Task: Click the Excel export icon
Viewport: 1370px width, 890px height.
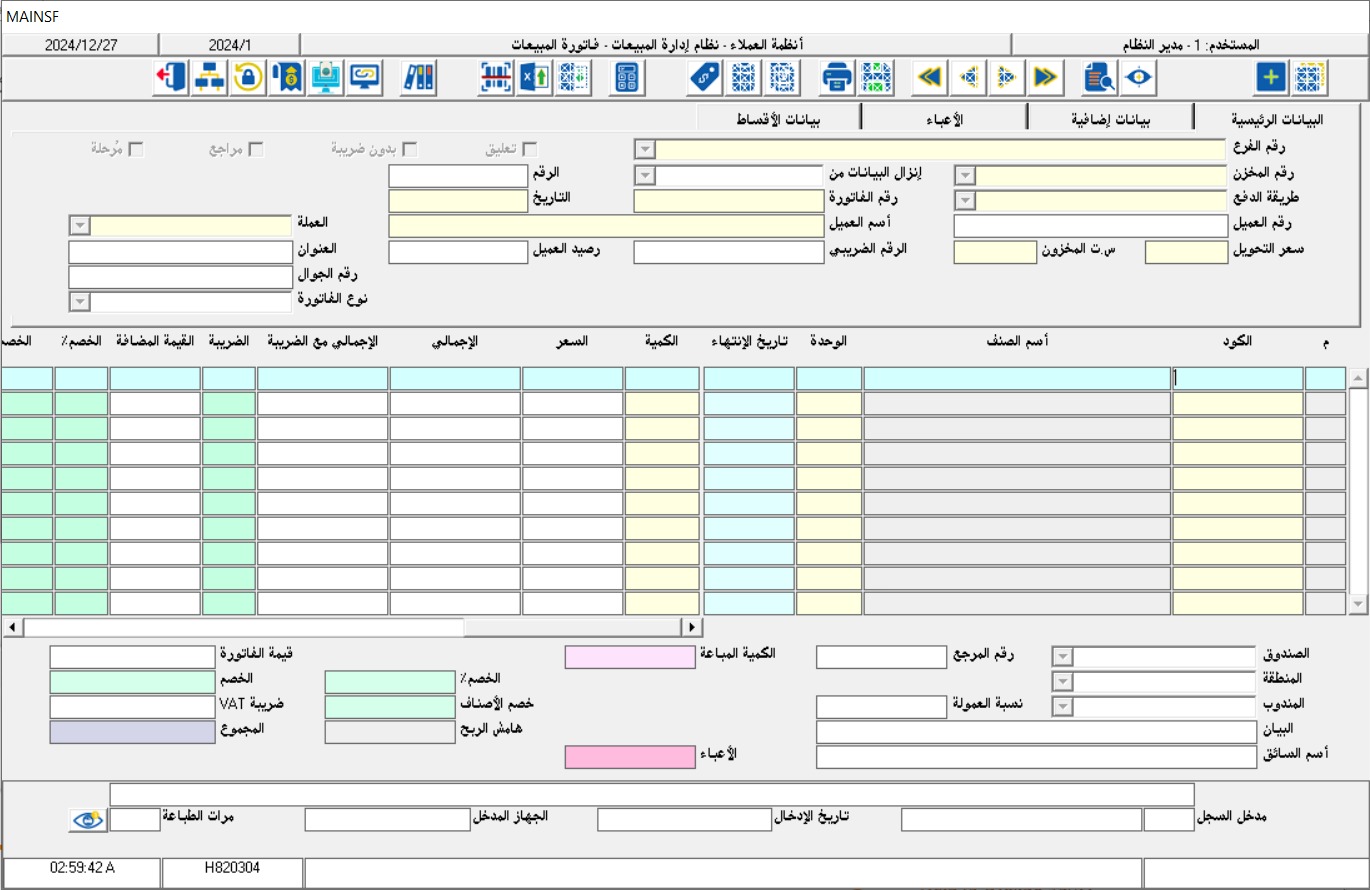Action: pyautogui.click(x=535, y=77)
